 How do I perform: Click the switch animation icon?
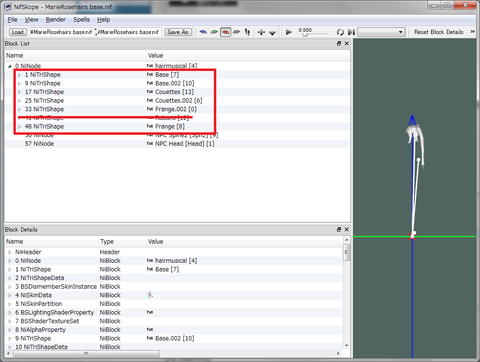tap(351, 32)
